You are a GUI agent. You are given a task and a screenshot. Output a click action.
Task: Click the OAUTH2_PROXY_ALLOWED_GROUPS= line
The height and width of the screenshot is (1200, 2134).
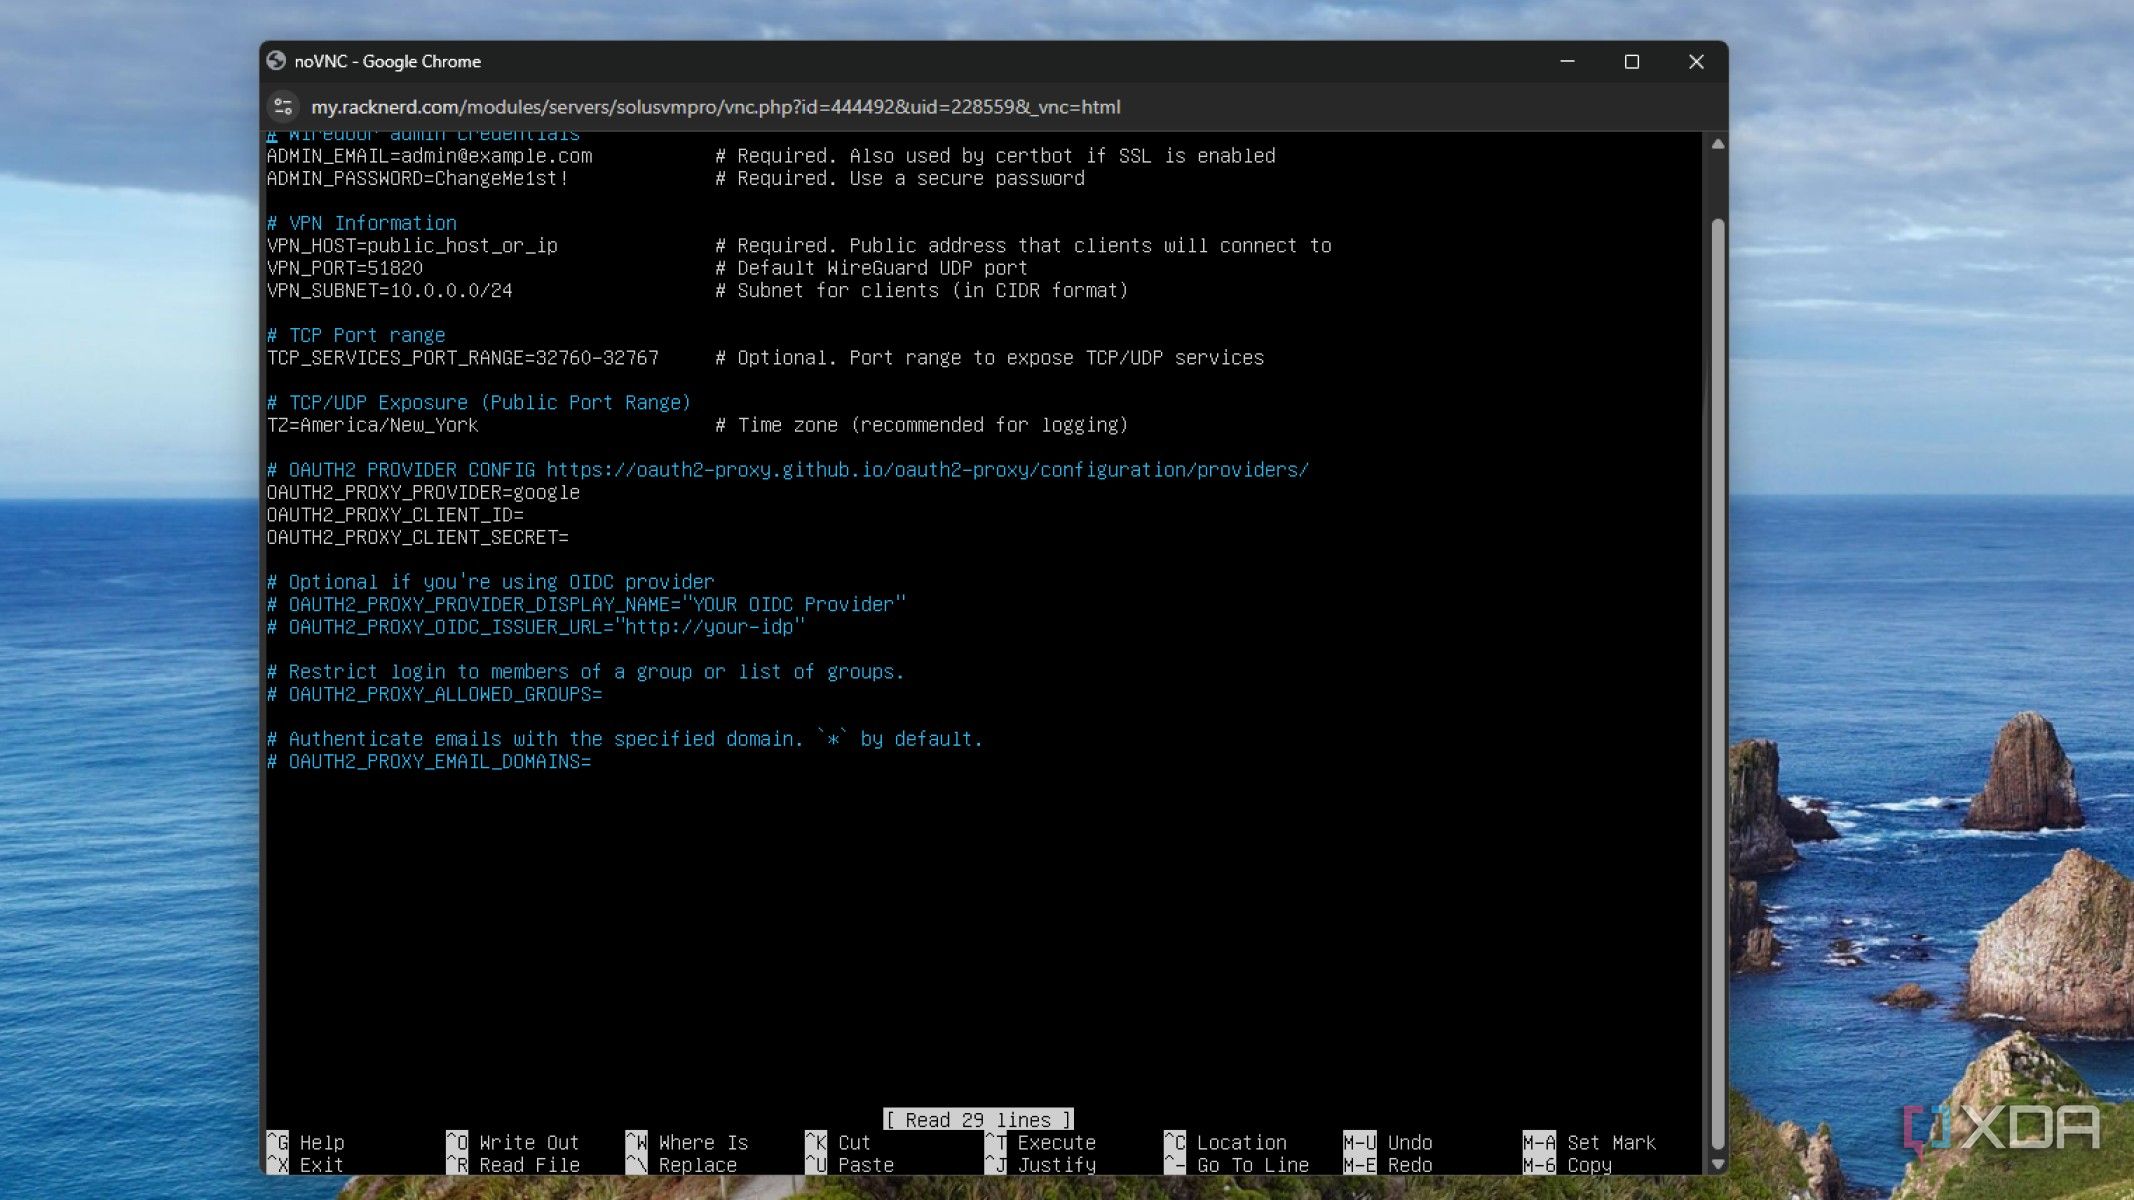pyautogui.click(x=434, y=694)
